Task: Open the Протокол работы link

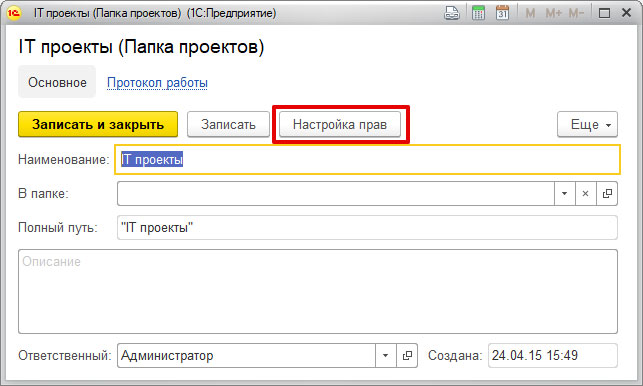Action: 157,82
